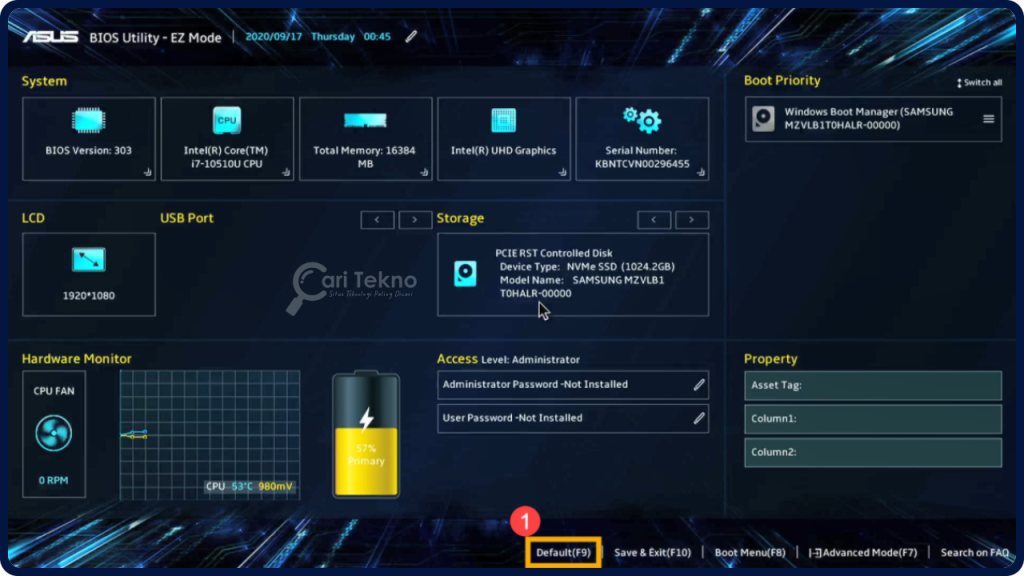1024x576 pixels.
Task: Select the Intel UHD Graphics icon
Action: pyautogui.click(x=503, y=120)
